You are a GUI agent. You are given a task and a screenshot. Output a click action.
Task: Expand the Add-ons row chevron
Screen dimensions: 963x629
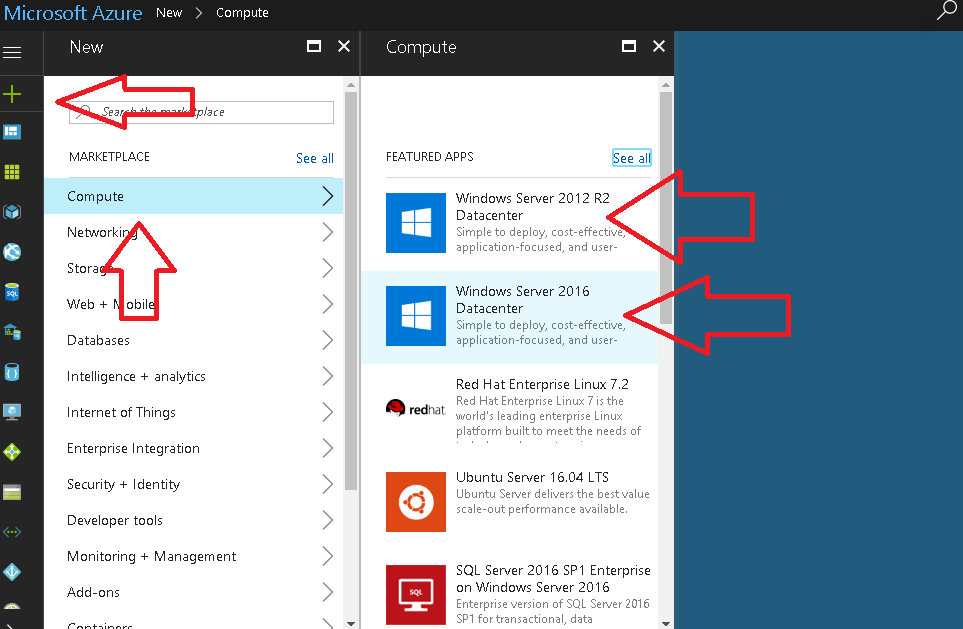click(x=327, y=592)
